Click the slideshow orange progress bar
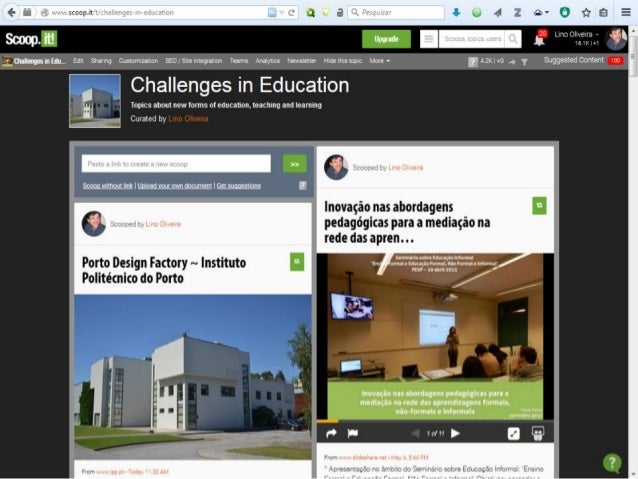 (328, 421)
